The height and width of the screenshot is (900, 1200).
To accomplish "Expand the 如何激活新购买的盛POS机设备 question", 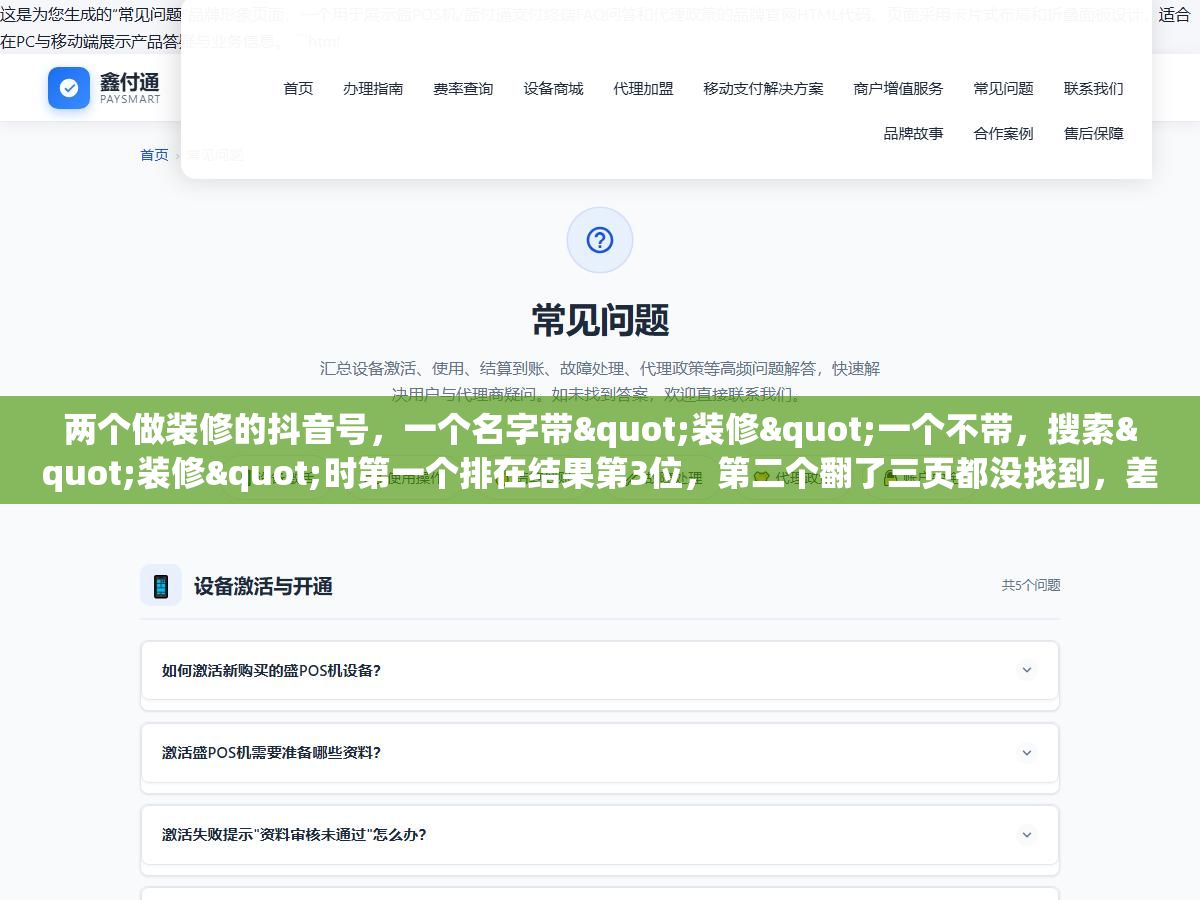I will (600, 670).
